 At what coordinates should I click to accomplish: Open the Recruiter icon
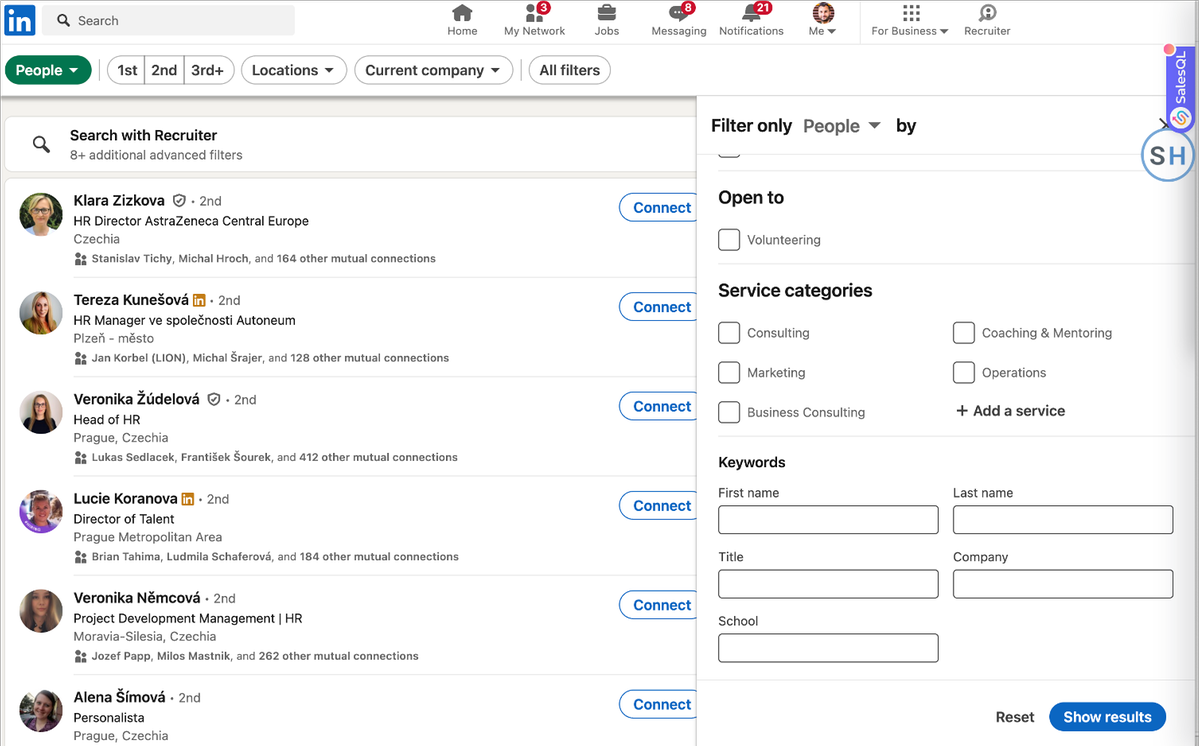[987, 13]
